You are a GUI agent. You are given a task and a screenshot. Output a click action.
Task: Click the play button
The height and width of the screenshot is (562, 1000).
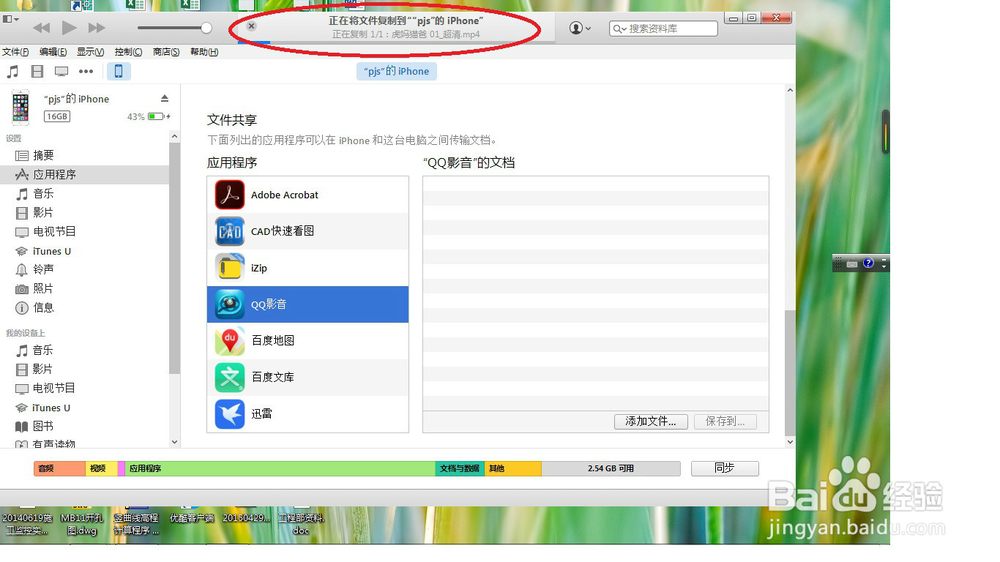point(69,27)
